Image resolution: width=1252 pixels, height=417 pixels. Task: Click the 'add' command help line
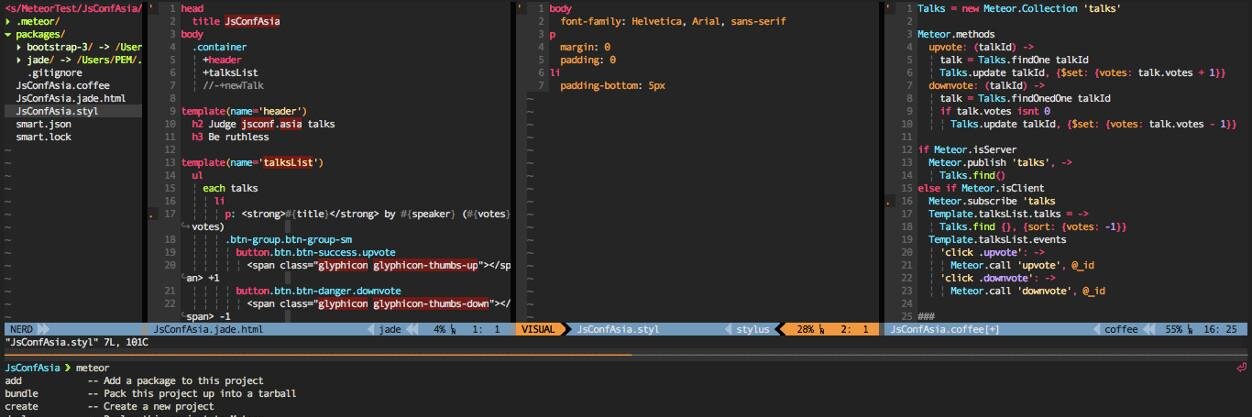click(134, 380)
